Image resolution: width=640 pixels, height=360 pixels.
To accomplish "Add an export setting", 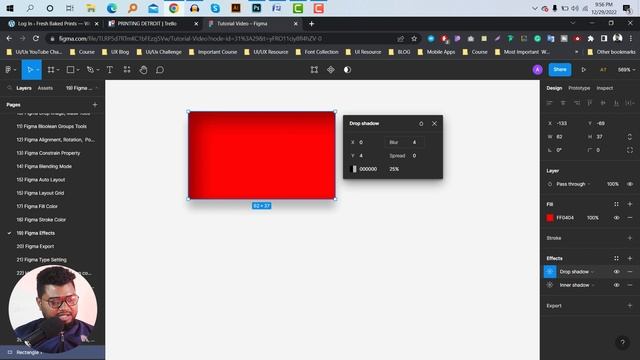I will tap(630, 305).
